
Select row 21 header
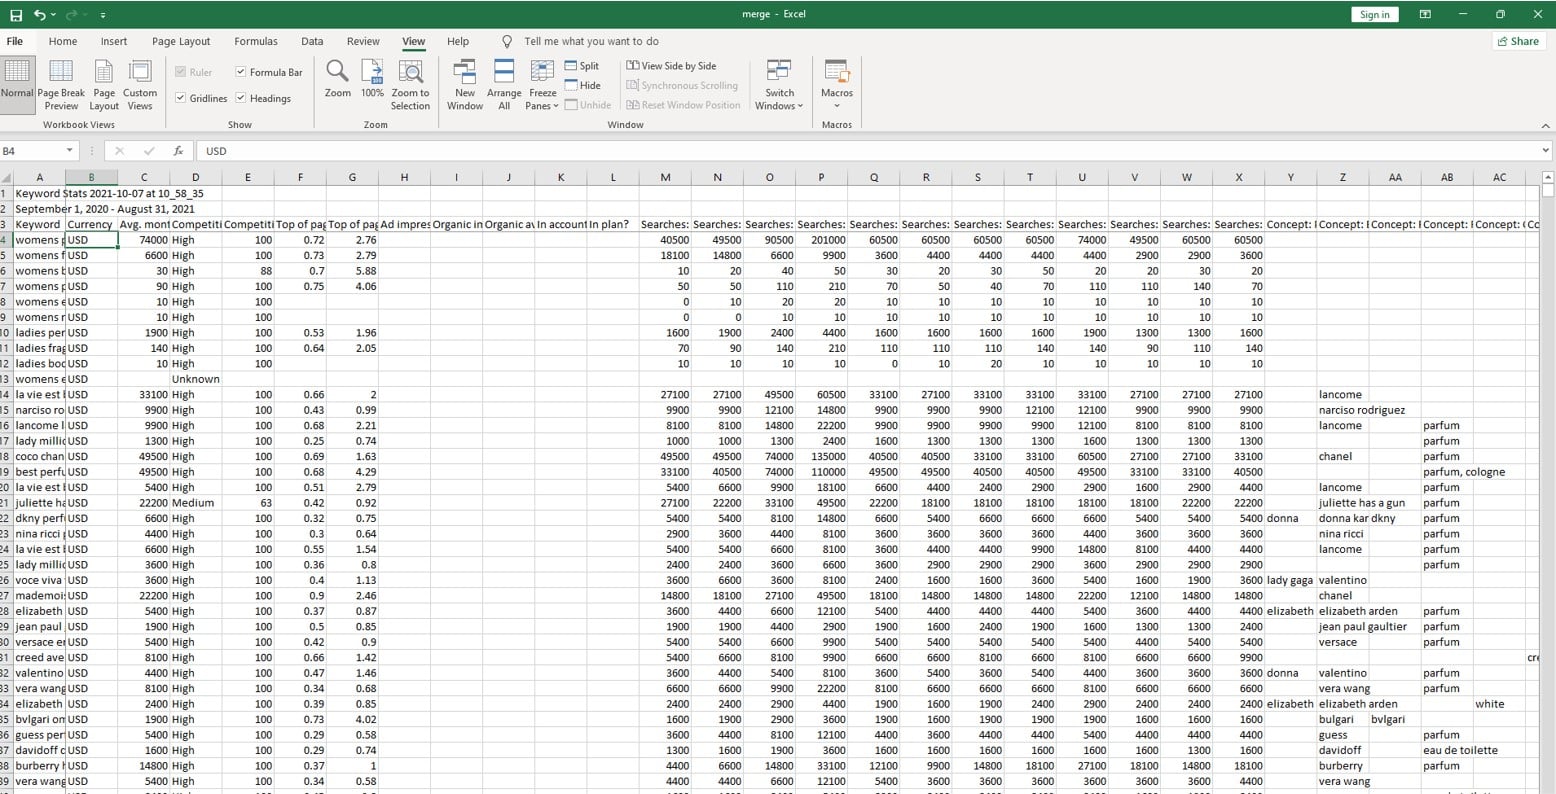pos(7,503)
